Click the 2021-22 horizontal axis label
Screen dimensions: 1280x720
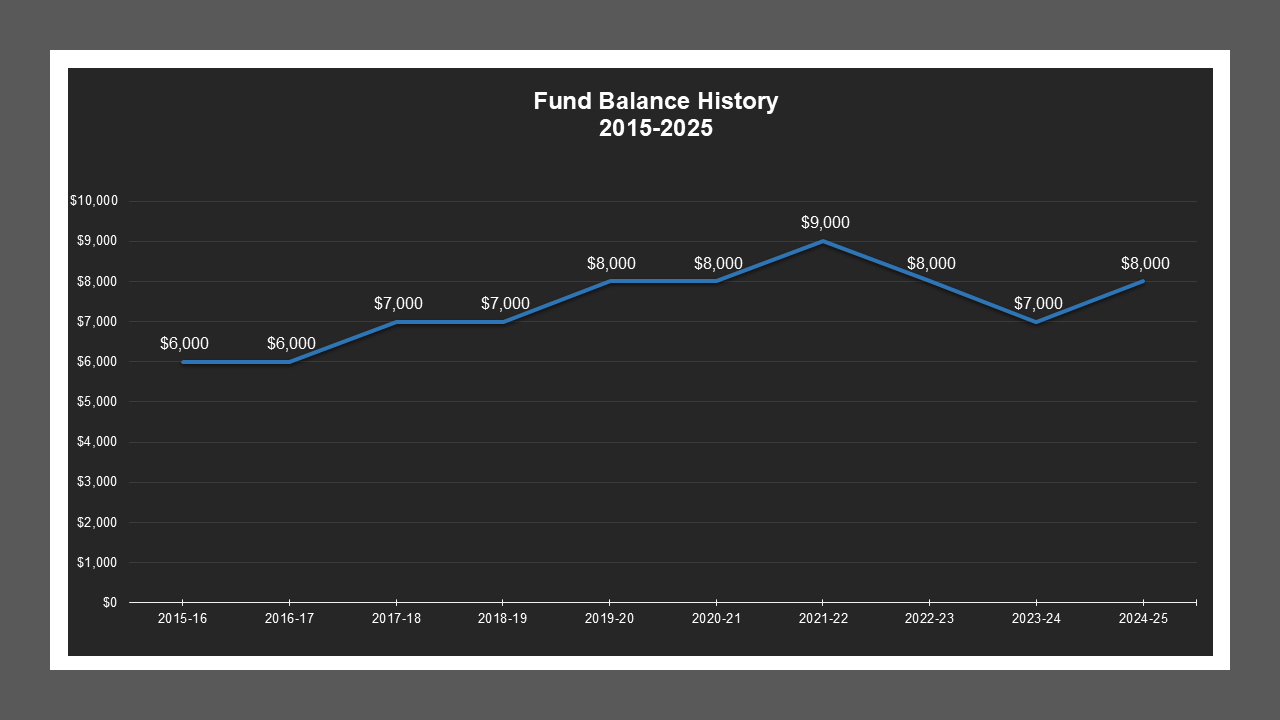pos(824,618)
